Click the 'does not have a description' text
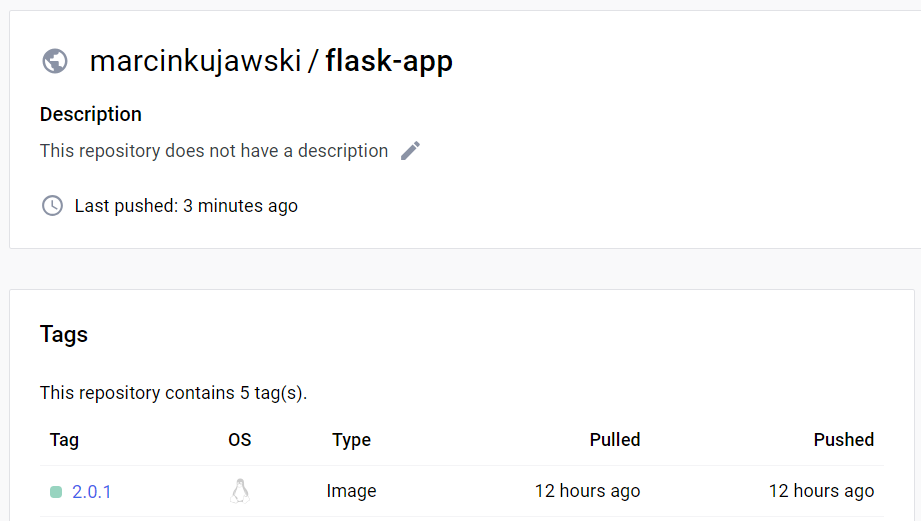The image size is (921, 521). (214, 151)
